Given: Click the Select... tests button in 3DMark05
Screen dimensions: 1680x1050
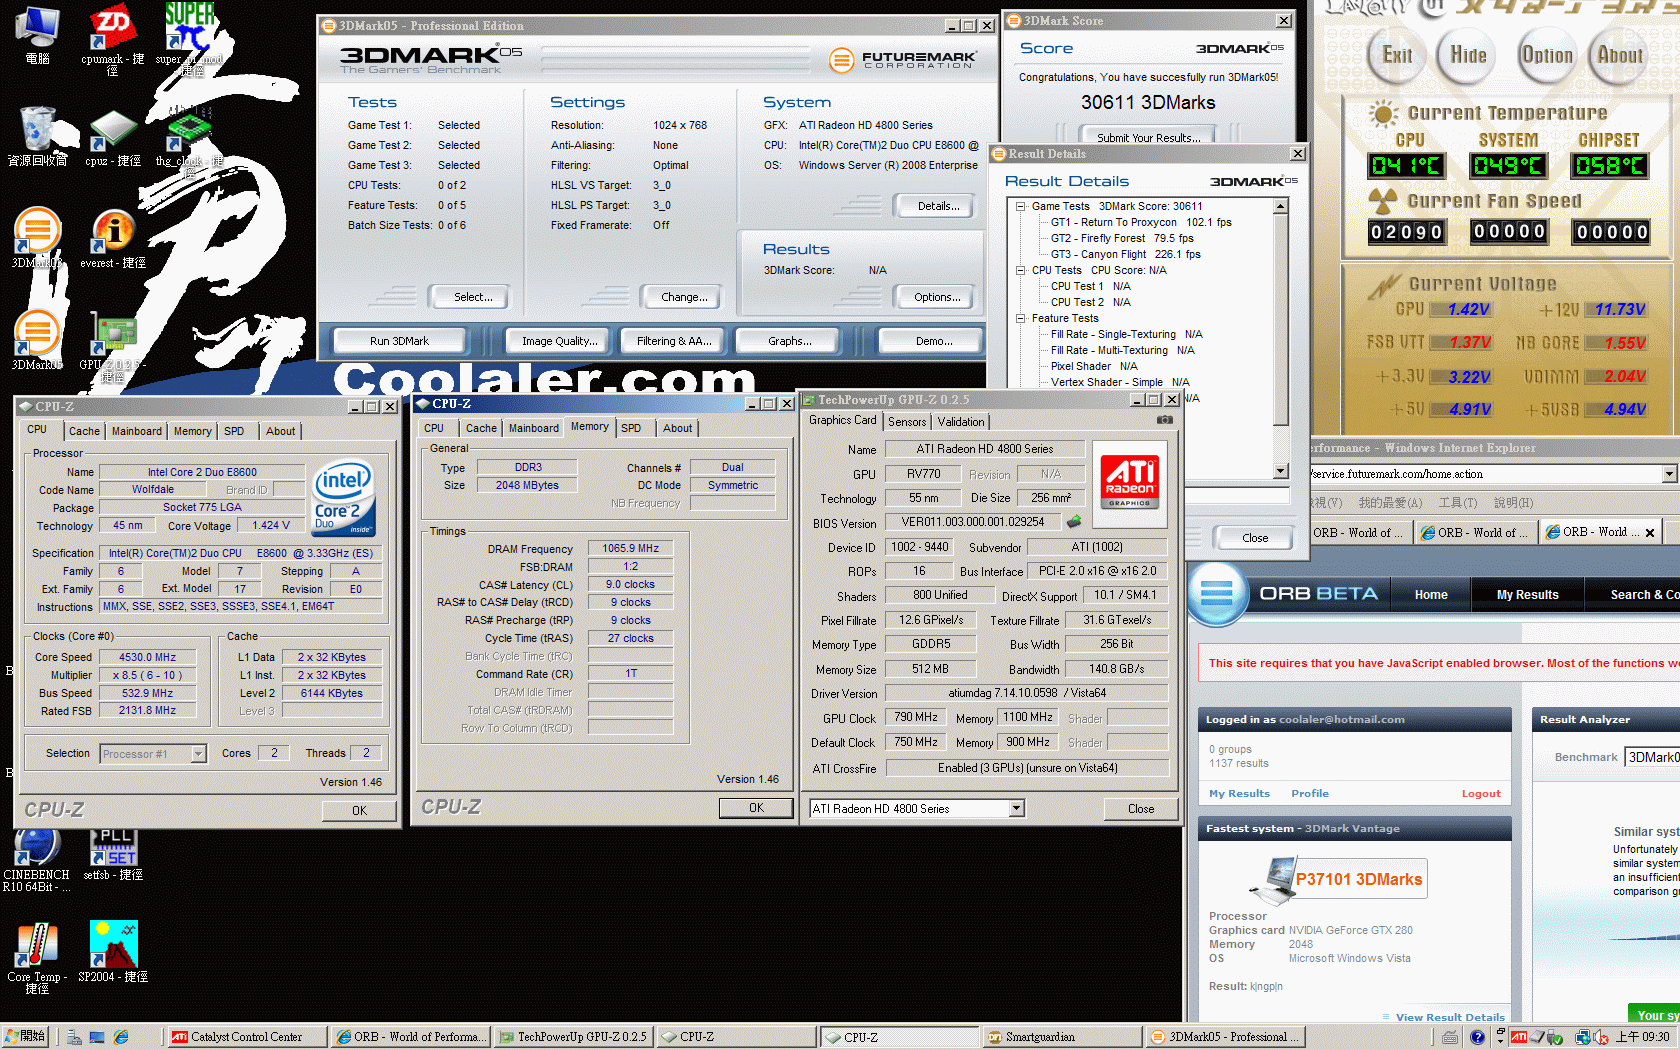Looking at the screenshot, I should [472, 297].
